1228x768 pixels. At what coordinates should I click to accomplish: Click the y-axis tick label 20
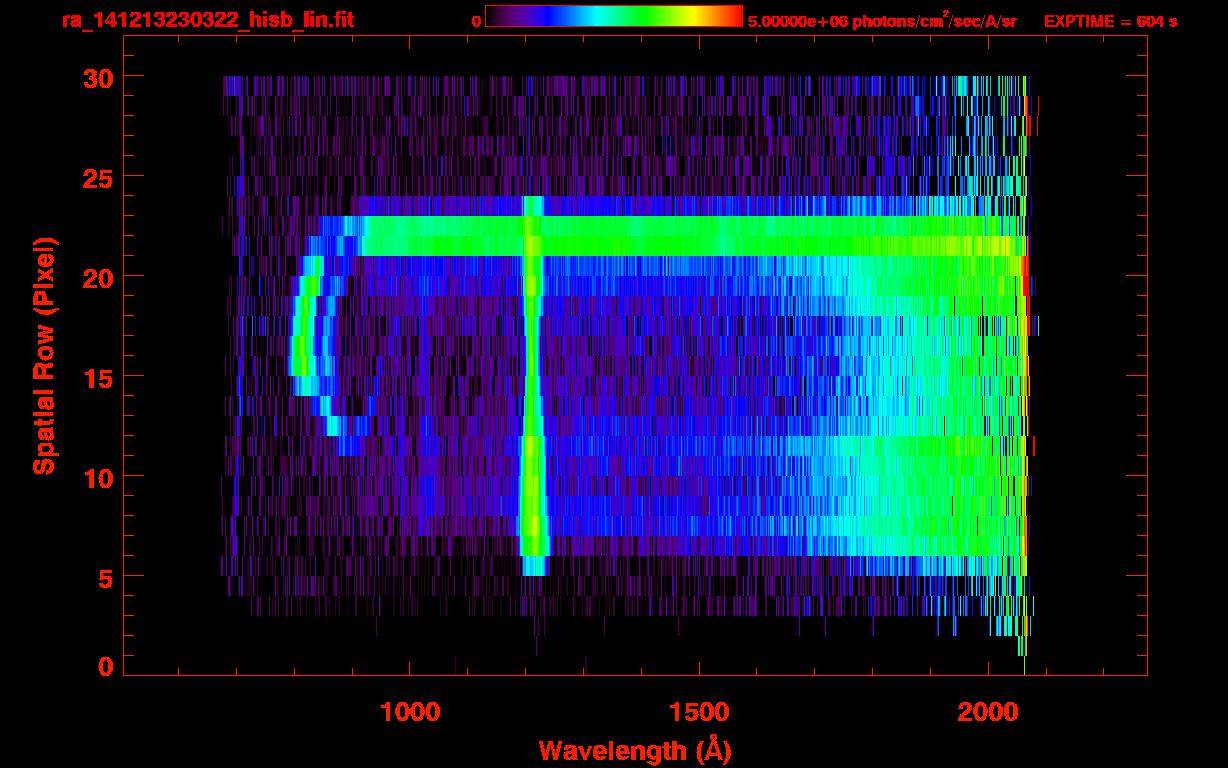[x=96, y=277]
